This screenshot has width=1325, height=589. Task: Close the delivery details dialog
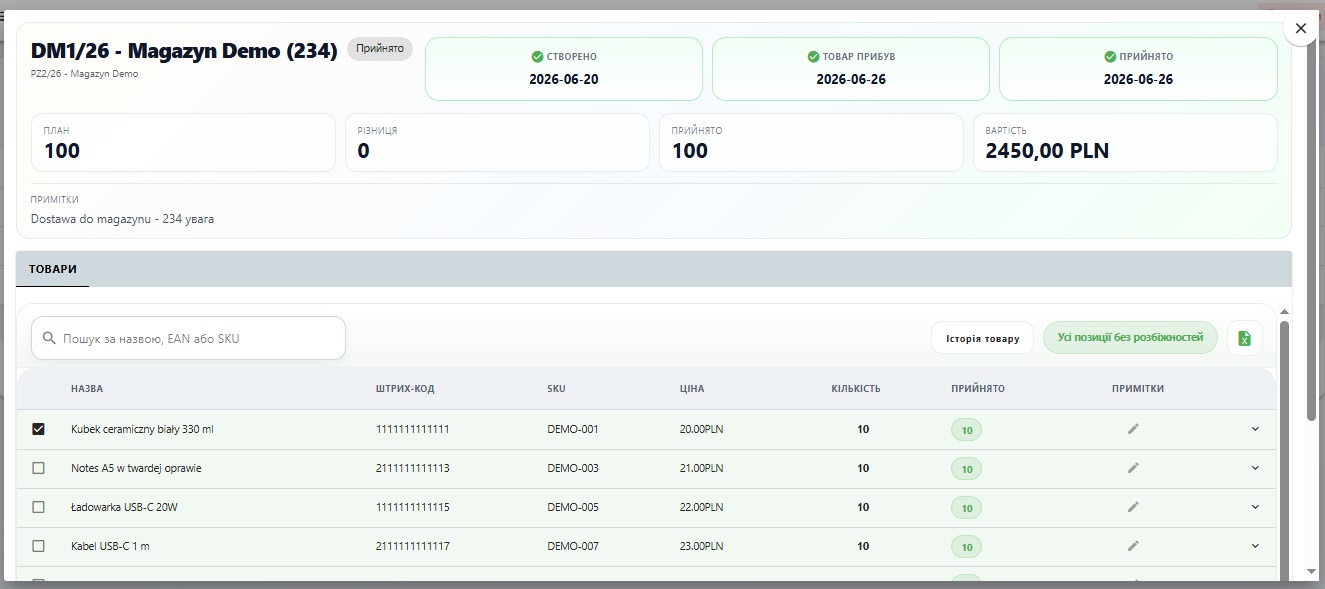pyautogui.click(x=1301, y=29)
